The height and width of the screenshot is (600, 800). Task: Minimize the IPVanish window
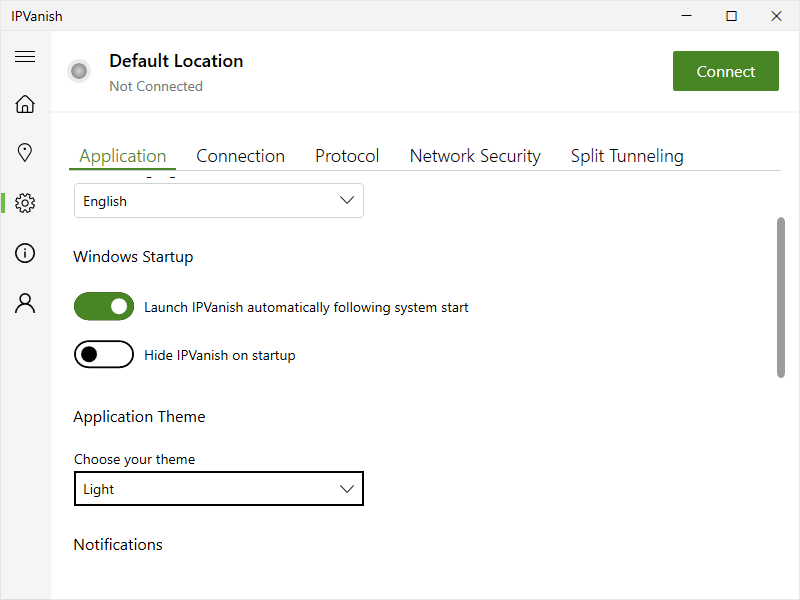point(686,16)
